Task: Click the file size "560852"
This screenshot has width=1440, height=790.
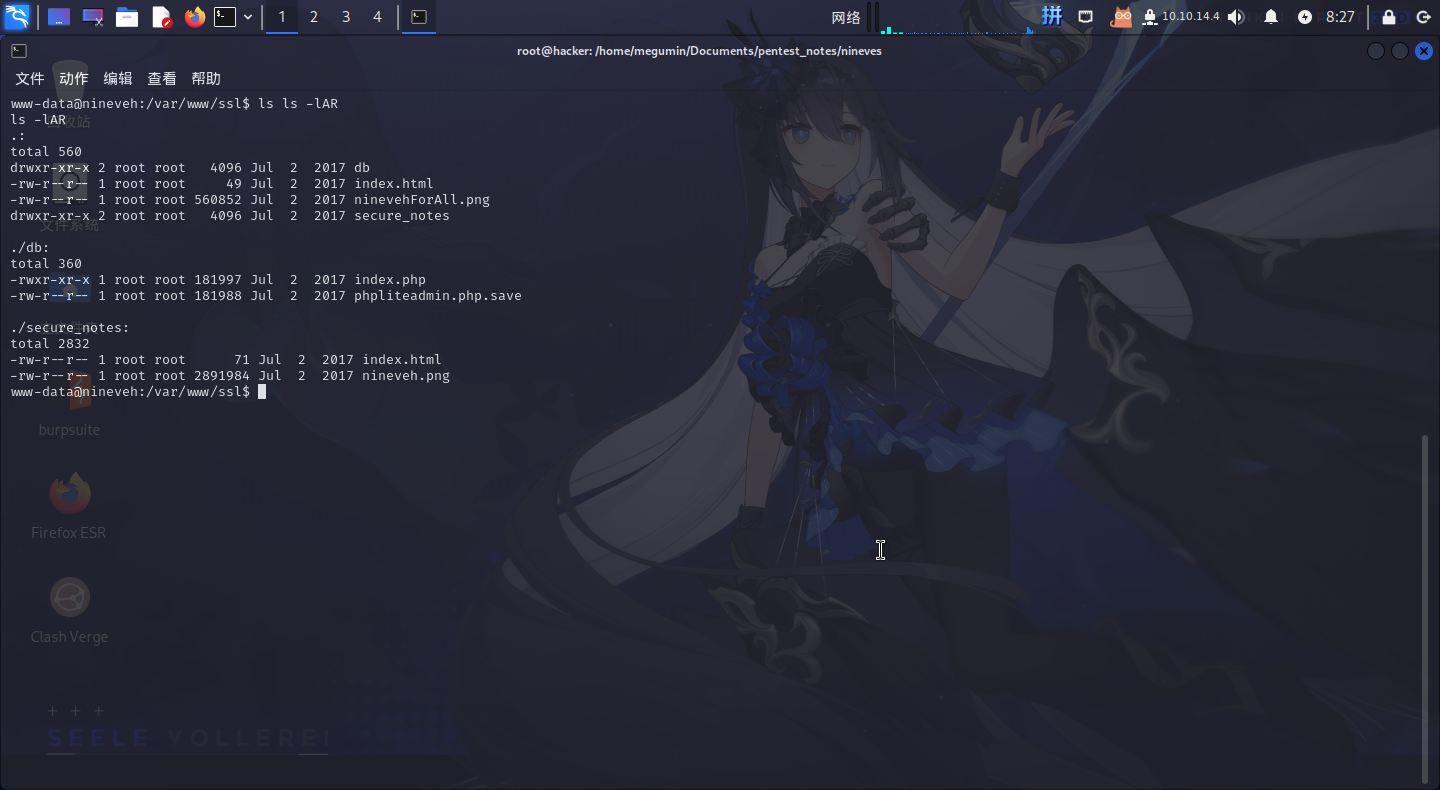Action: (218, 200)
